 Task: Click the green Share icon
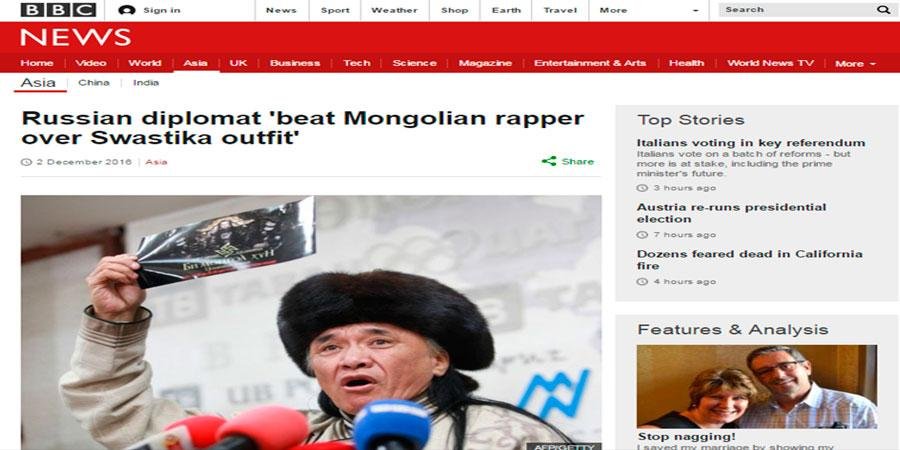pyautogui.click(x=549, y=161)
